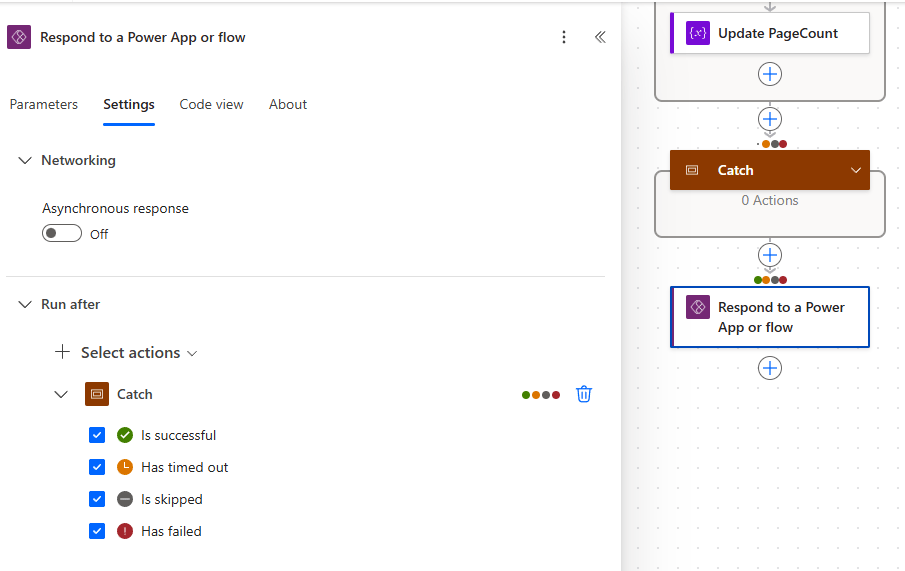This screenshot has height=571, width=905.
Task: Switch to the Parameters tab
Action: click(x=43, y=104)
